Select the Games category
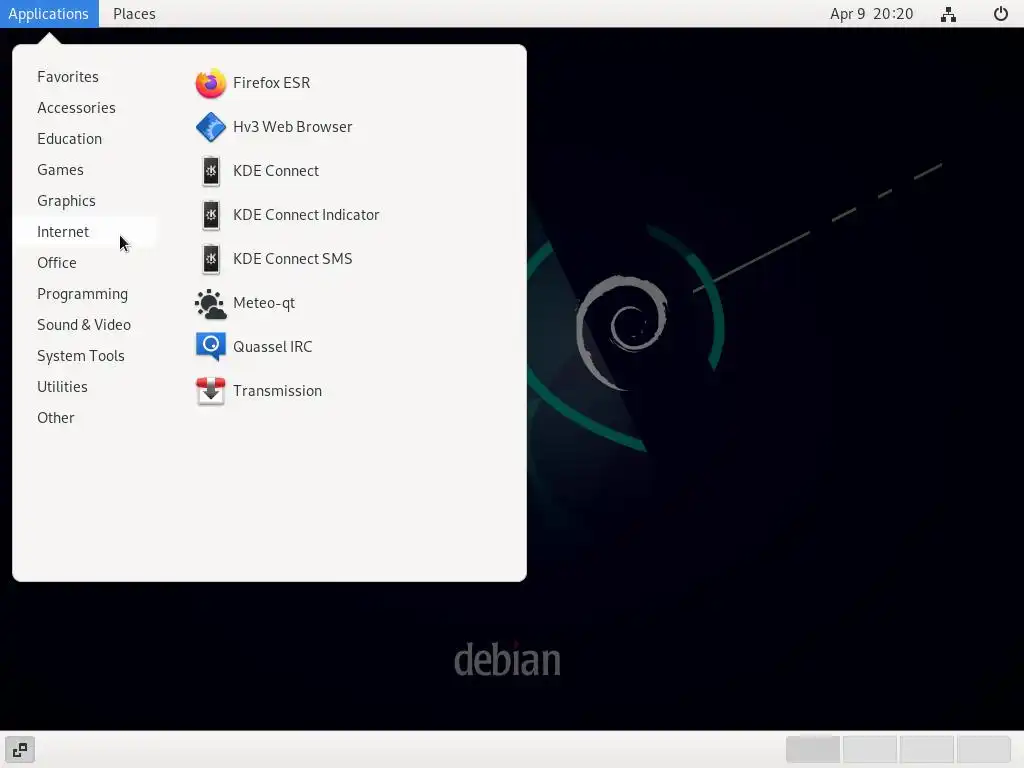 tap(60, 170)
